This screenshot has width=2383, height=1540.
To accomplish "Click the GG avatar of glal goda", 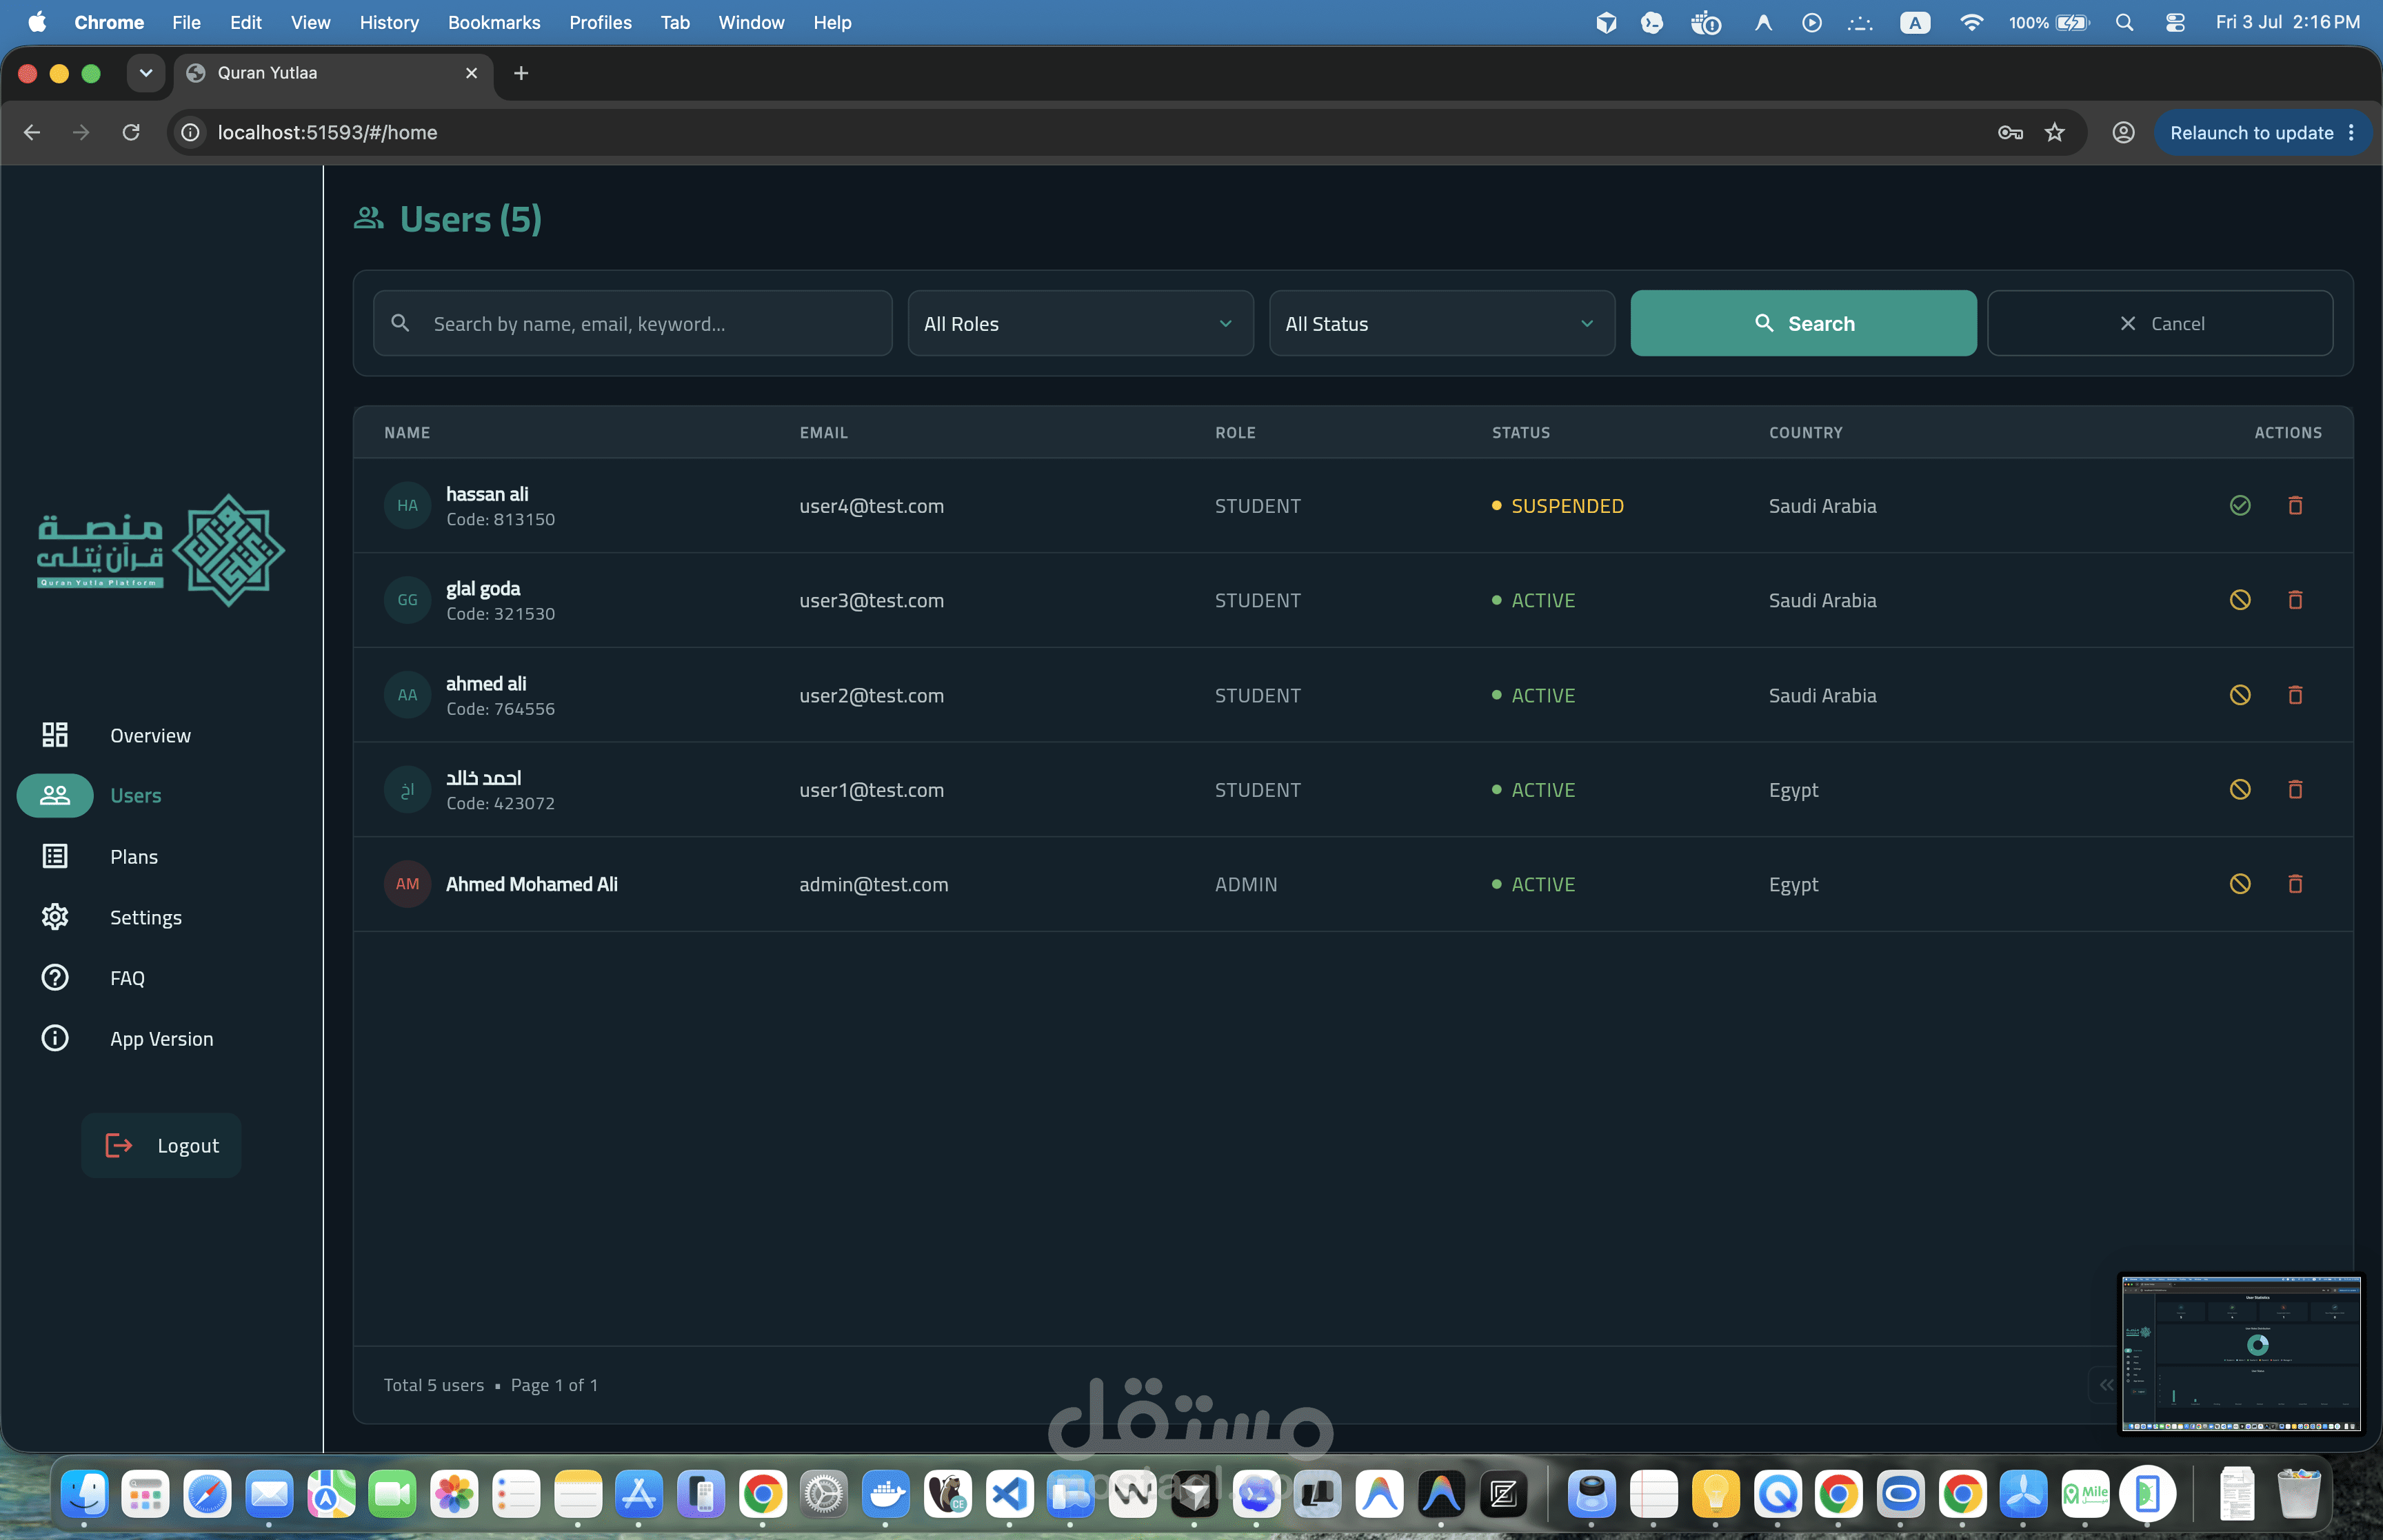I will pos(407,600).
